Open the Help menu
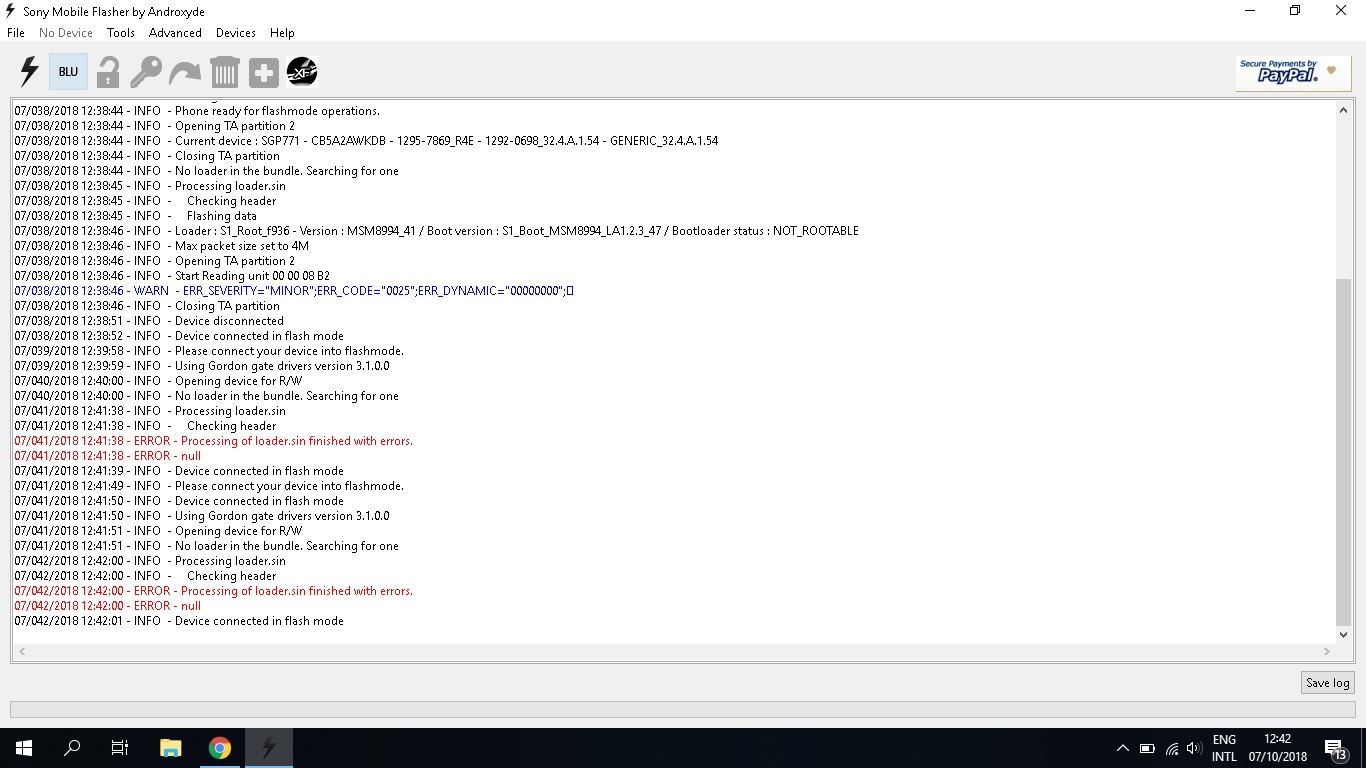Viewport: 1366px width, 768px height. coord(282,33)
